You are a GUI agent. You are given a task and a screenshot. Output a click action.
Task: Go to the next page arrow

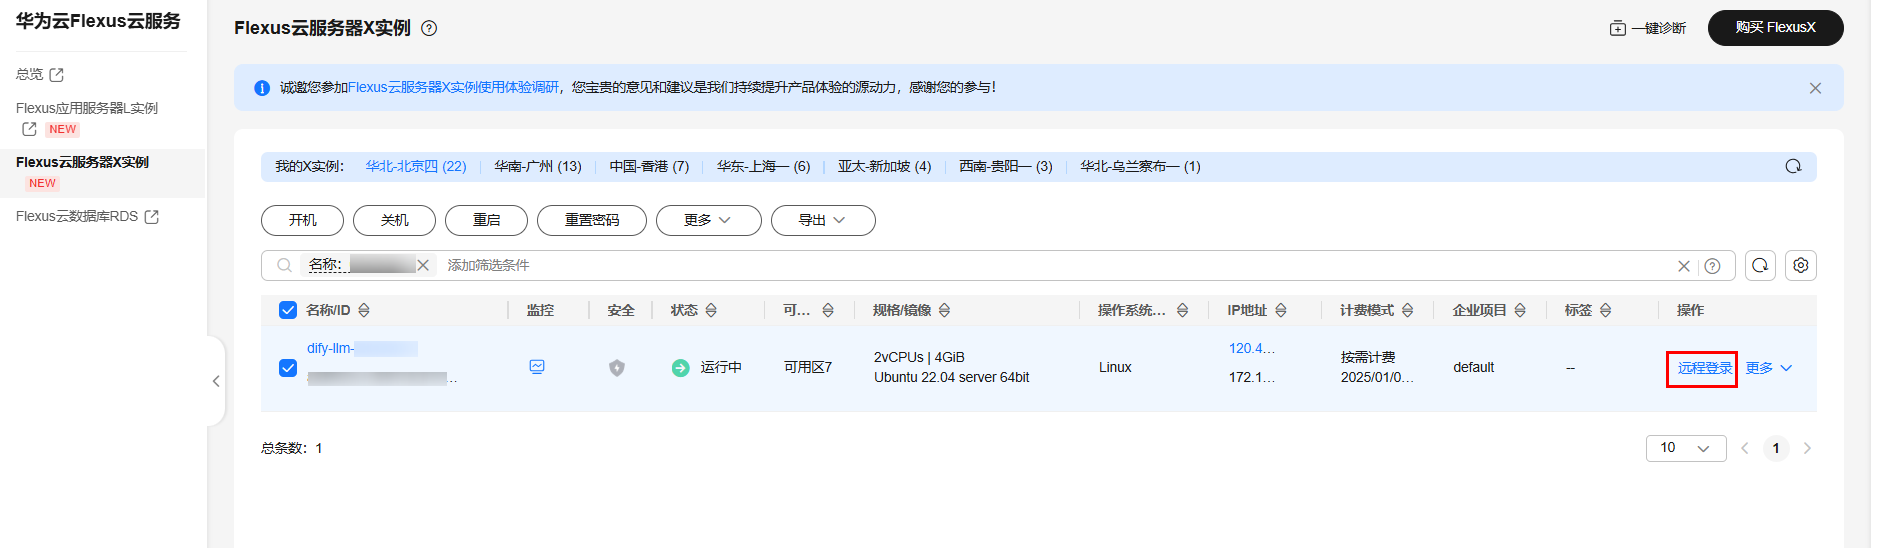click(x=1807, y=448)
